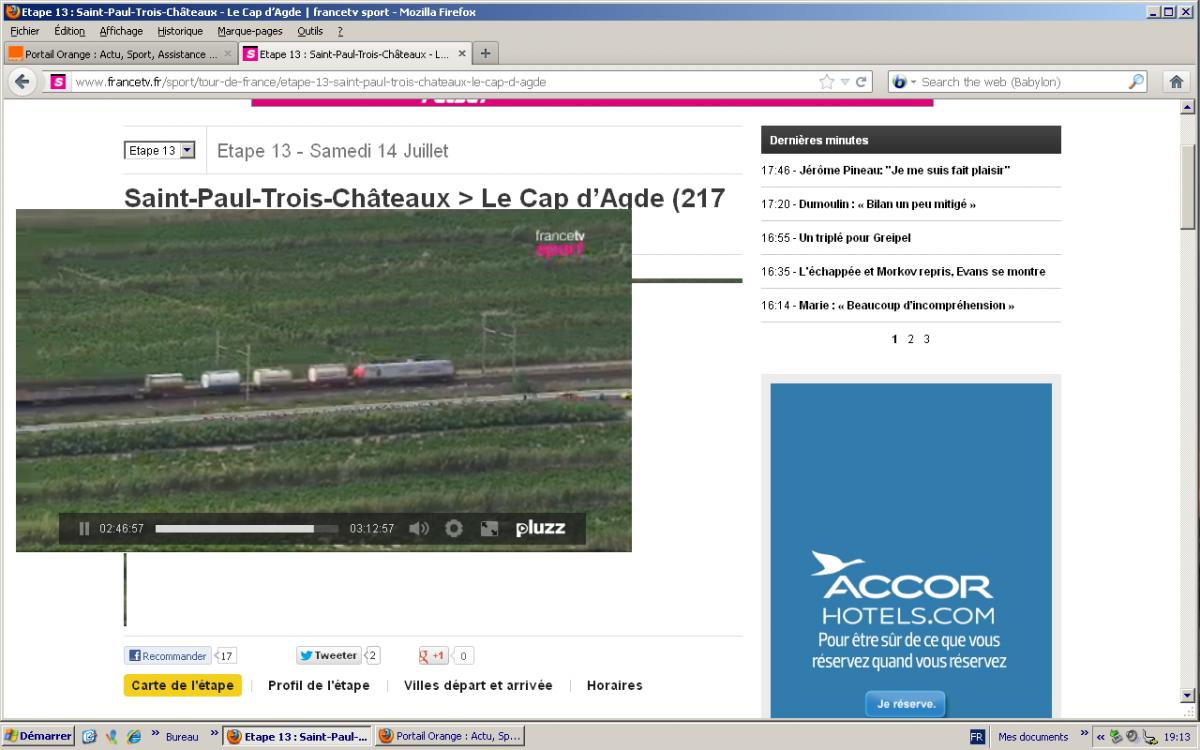Open video player settings gear

(x=454, y=529)
